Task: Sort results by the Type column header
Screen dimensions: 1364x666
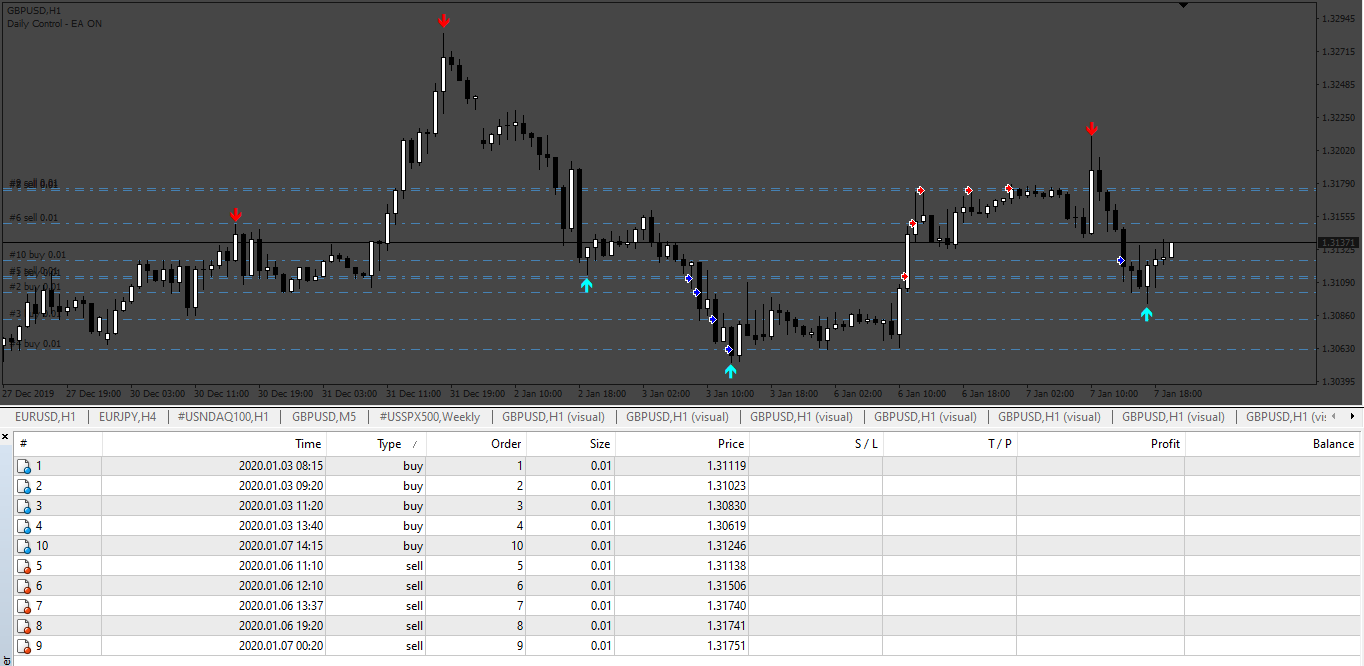Action: tap(376, 444)
